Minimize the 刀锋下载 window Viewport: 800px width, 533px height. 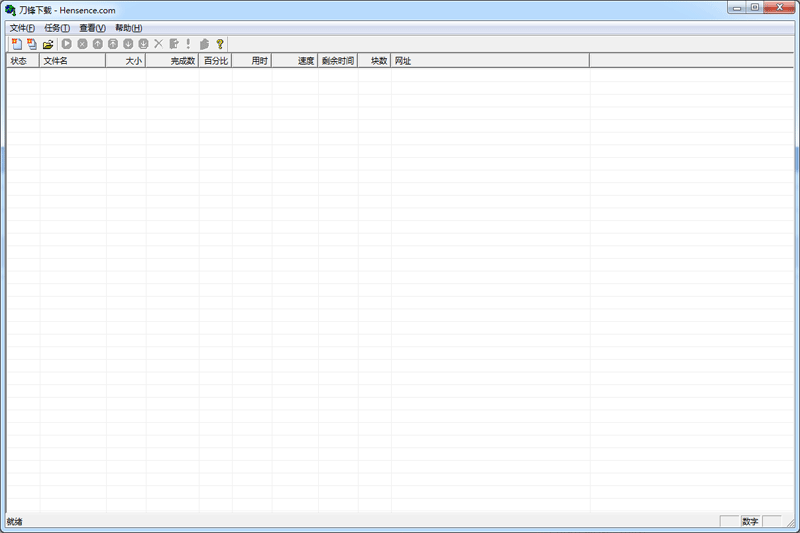pos(736,8)
